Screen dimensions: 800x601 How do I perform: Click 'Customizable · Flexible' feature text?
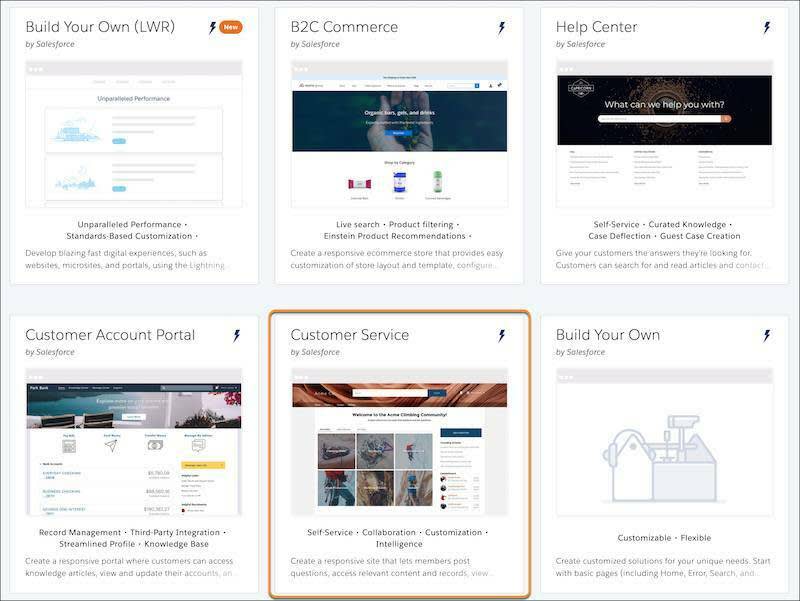click(x=664, y=538)
